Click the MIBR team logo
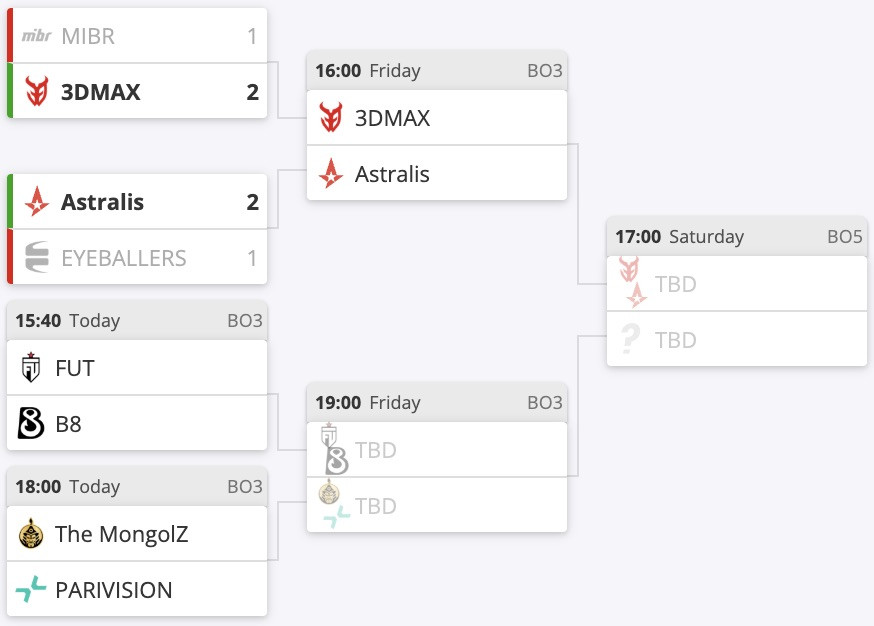 pos(36,37)
